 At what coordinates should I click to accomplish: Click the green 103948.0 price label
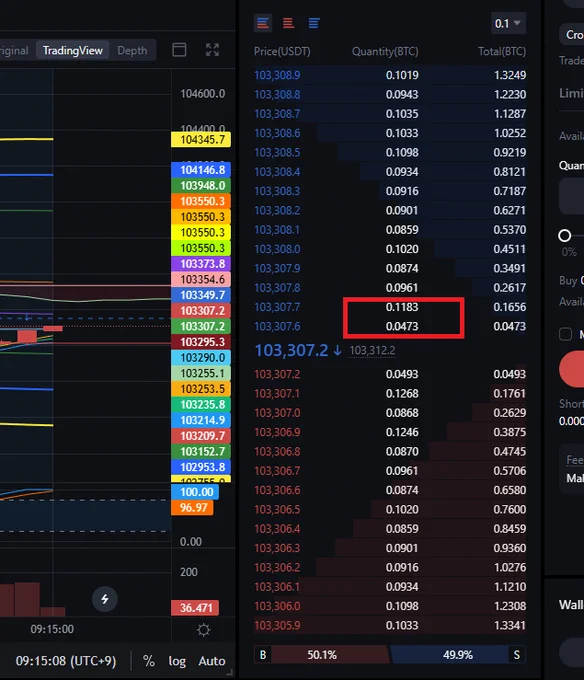point(201,186)
